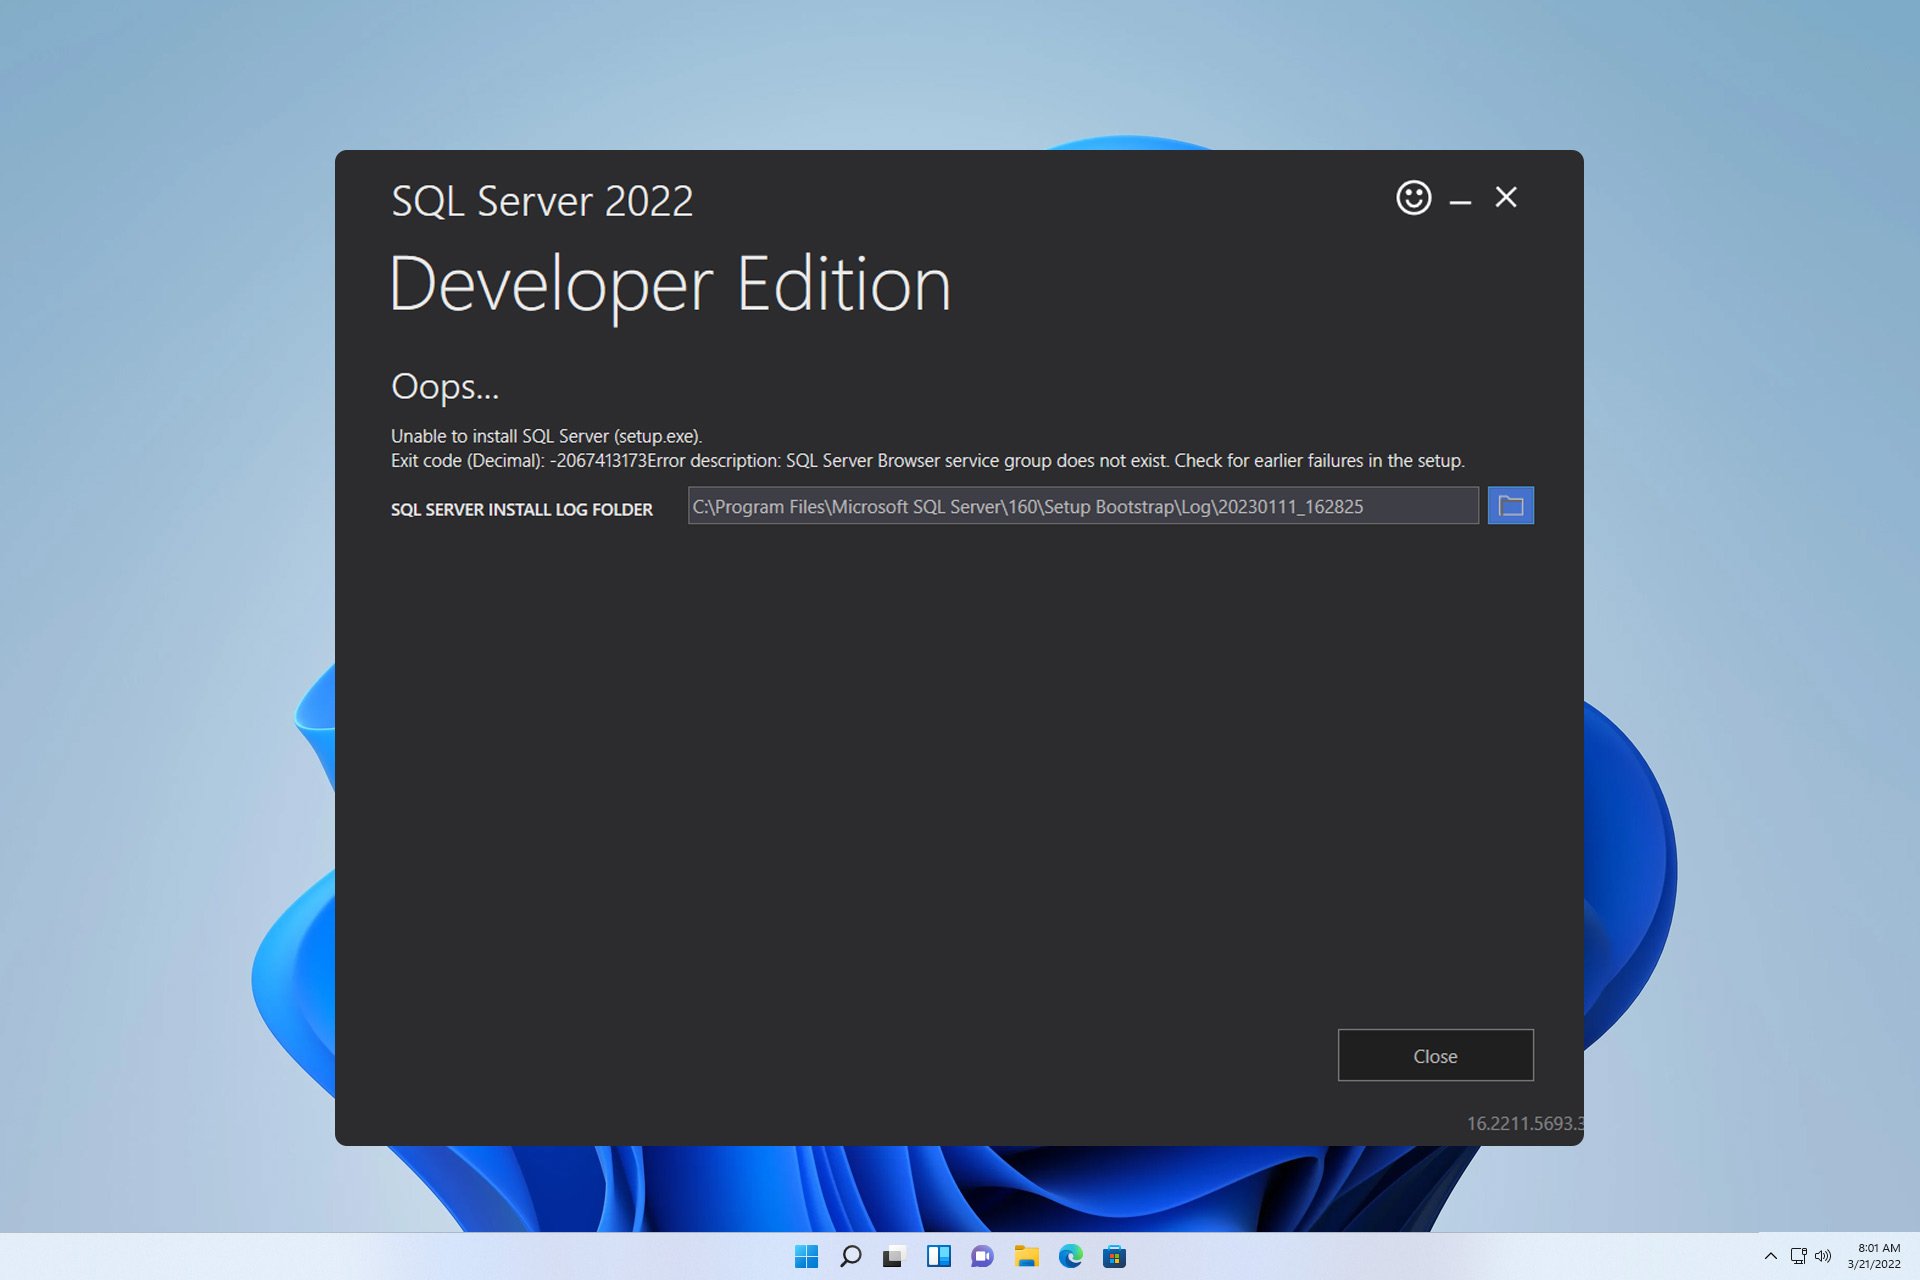Viewport: 1920px width, 1280px height.
Task: Open File Explorer from the taskbar
Action: [1026, 1257]
